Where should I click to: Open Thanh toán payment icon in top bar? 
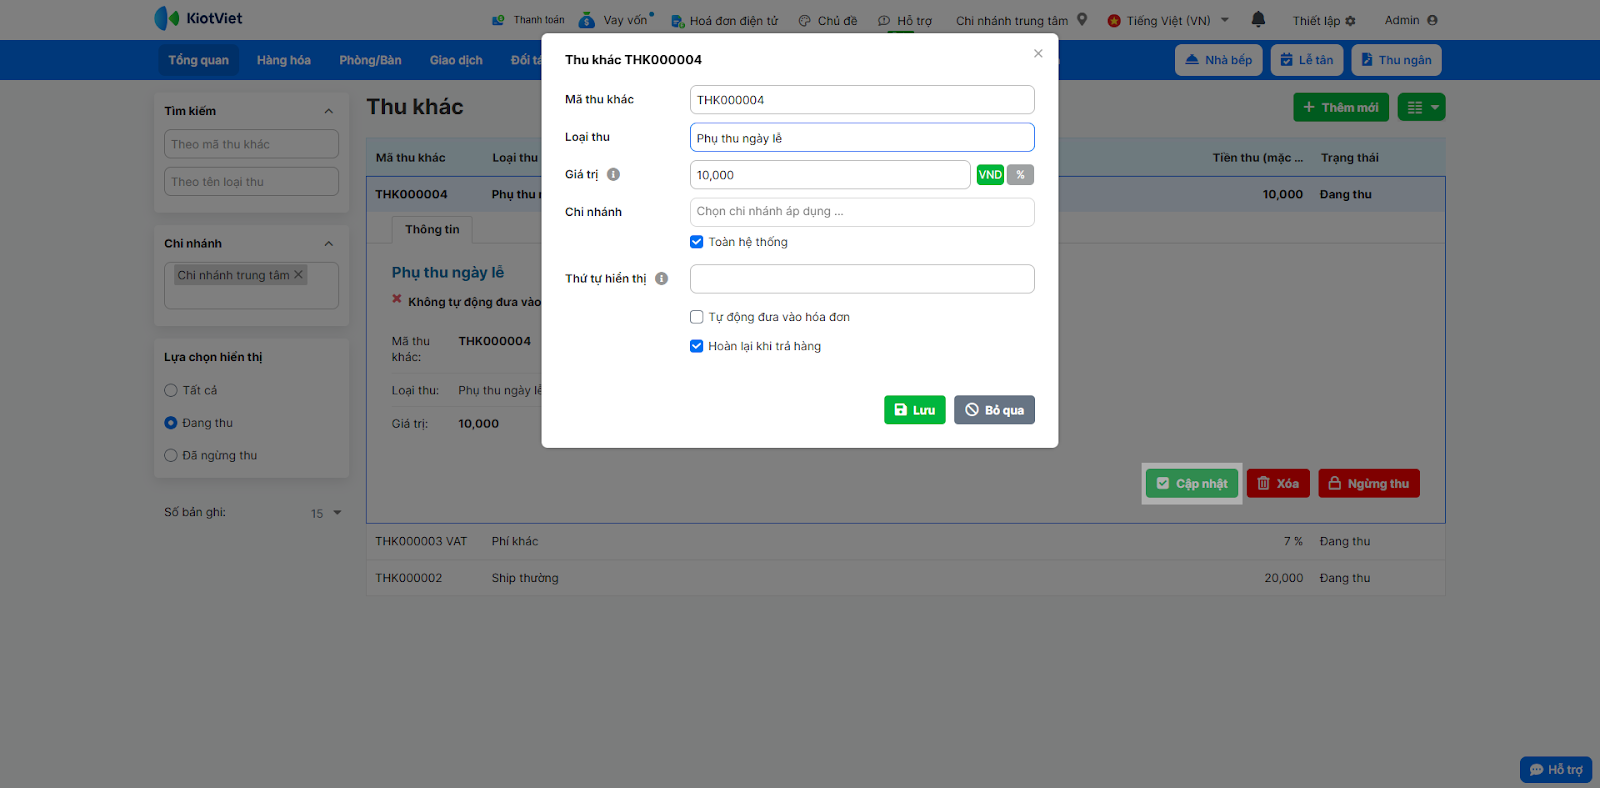(x=498, y=20)
